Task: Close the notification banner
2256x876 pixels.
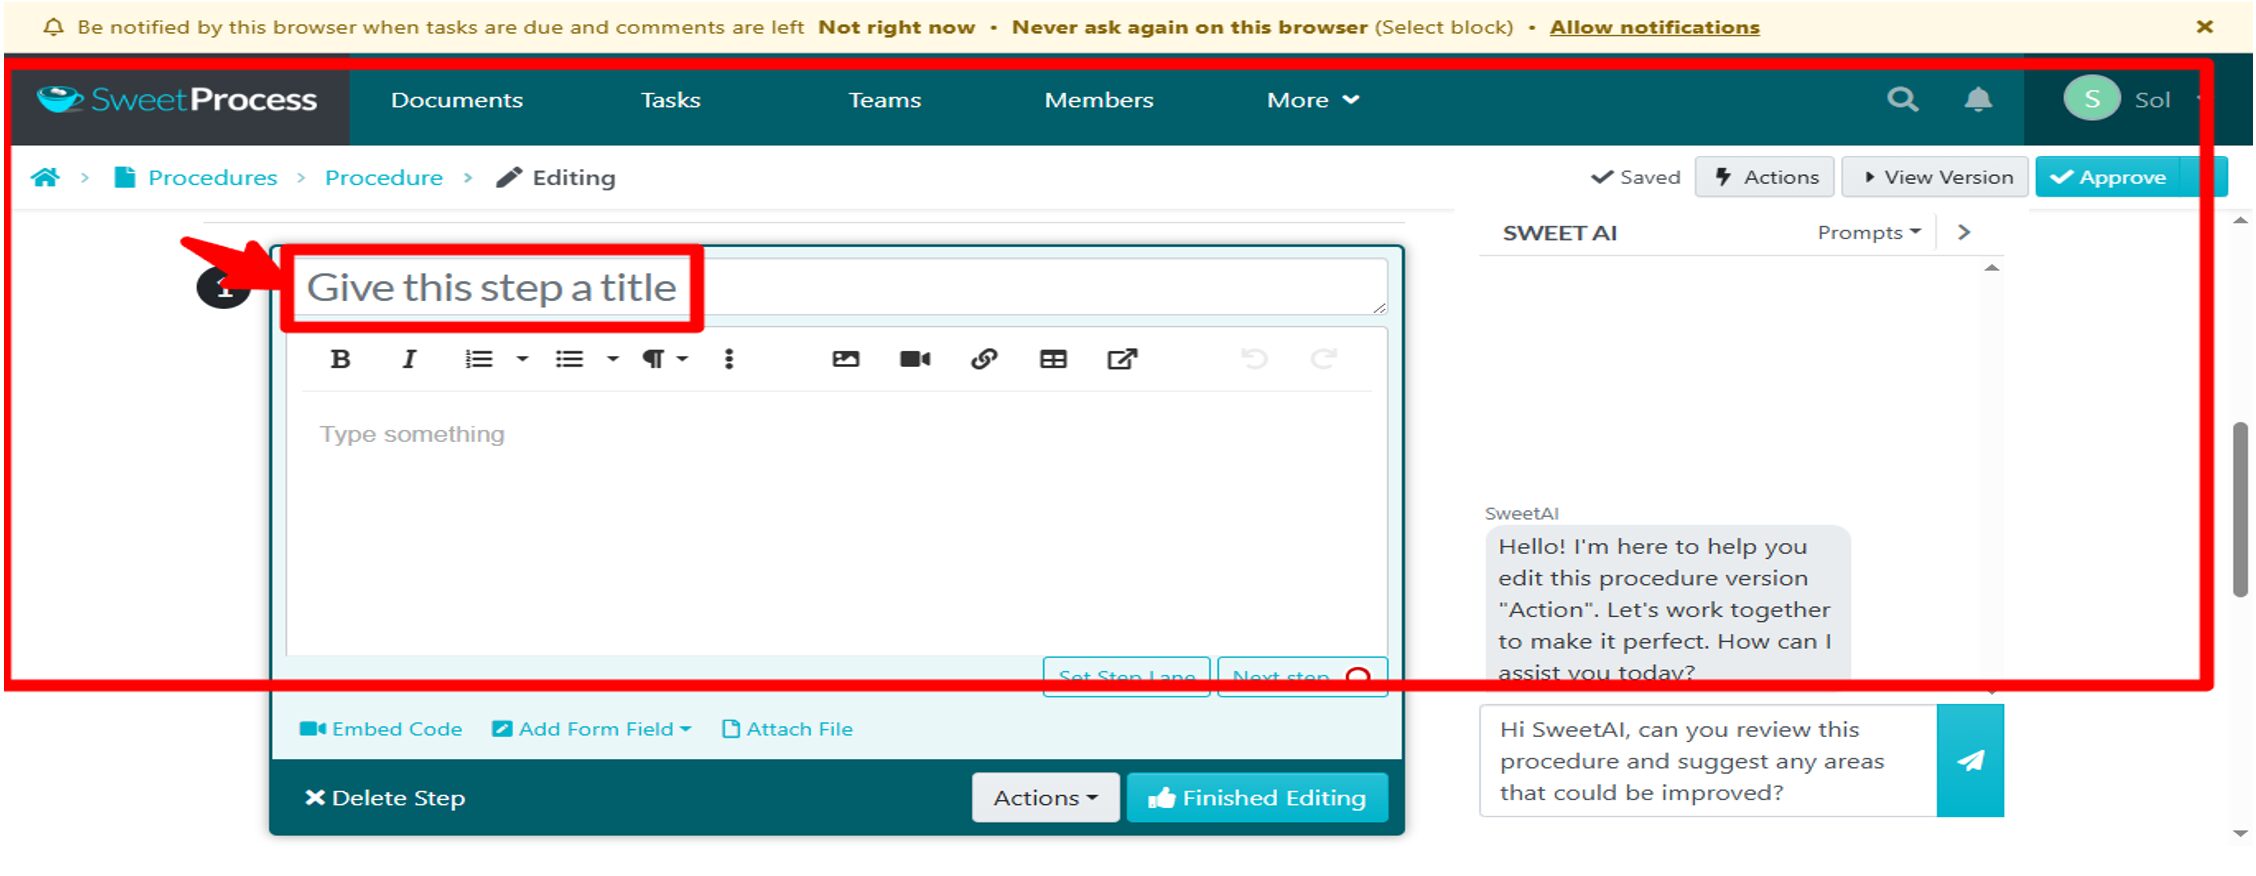Action: 2204,27
